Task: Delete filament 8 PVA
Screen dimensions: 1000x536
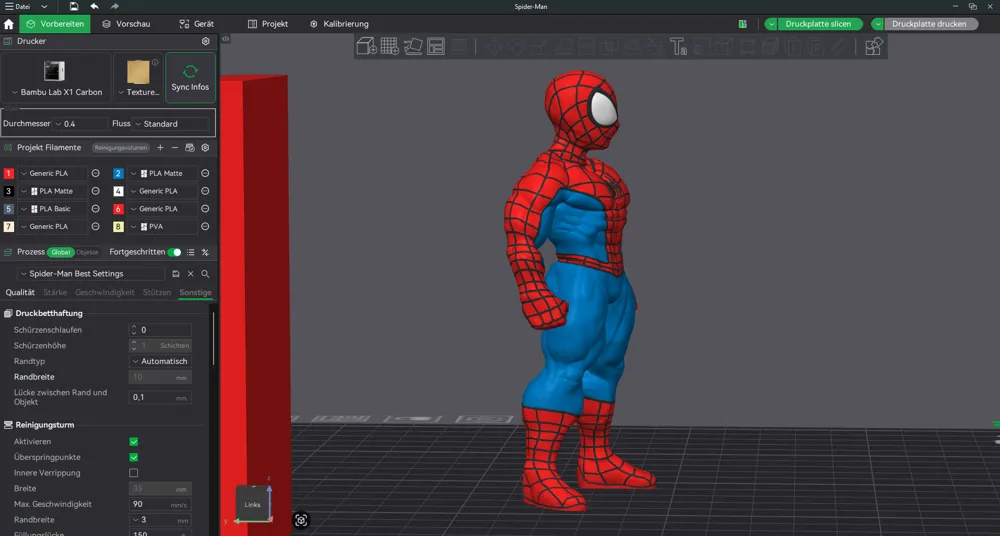Action: click(205, 227)
